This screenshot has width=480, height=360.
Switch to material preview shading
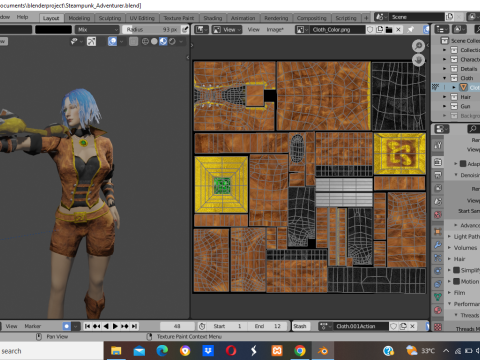click(x=163, y=41)
